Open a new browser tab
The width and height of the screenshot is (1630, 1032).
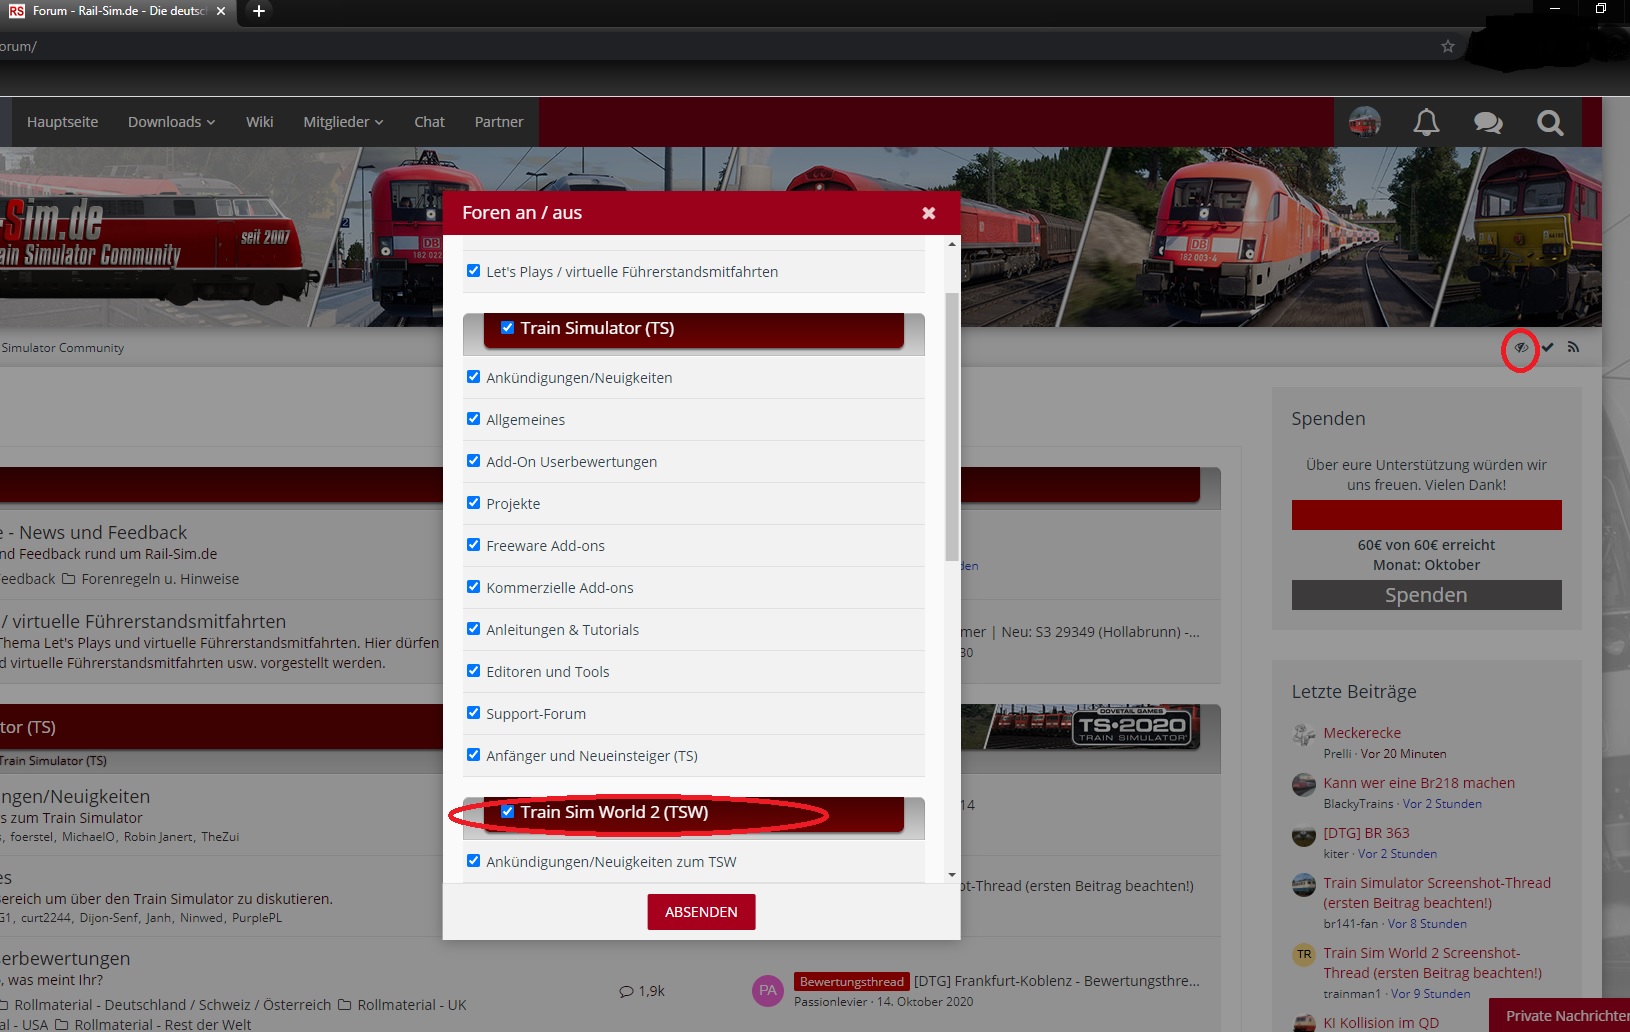tap(259, 11)
